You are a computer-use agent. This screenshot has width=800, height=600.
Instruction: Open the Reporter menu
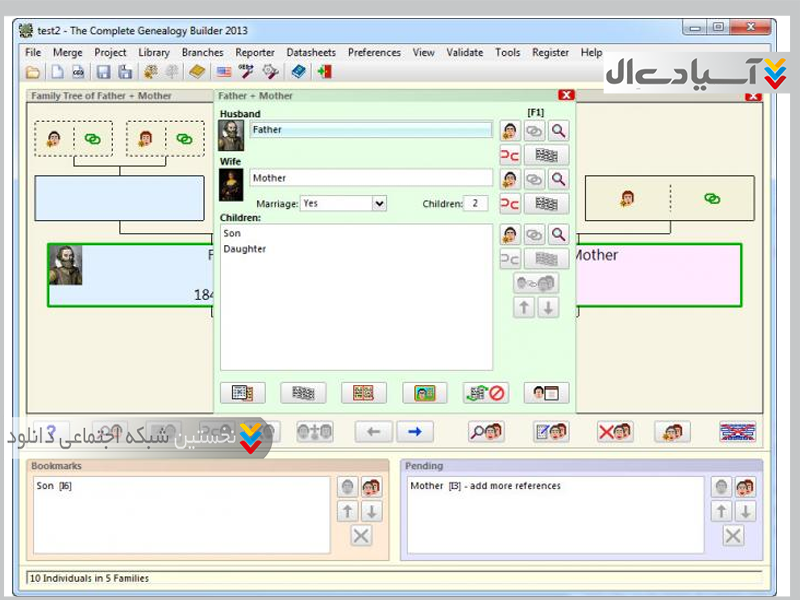pos(255,53)
